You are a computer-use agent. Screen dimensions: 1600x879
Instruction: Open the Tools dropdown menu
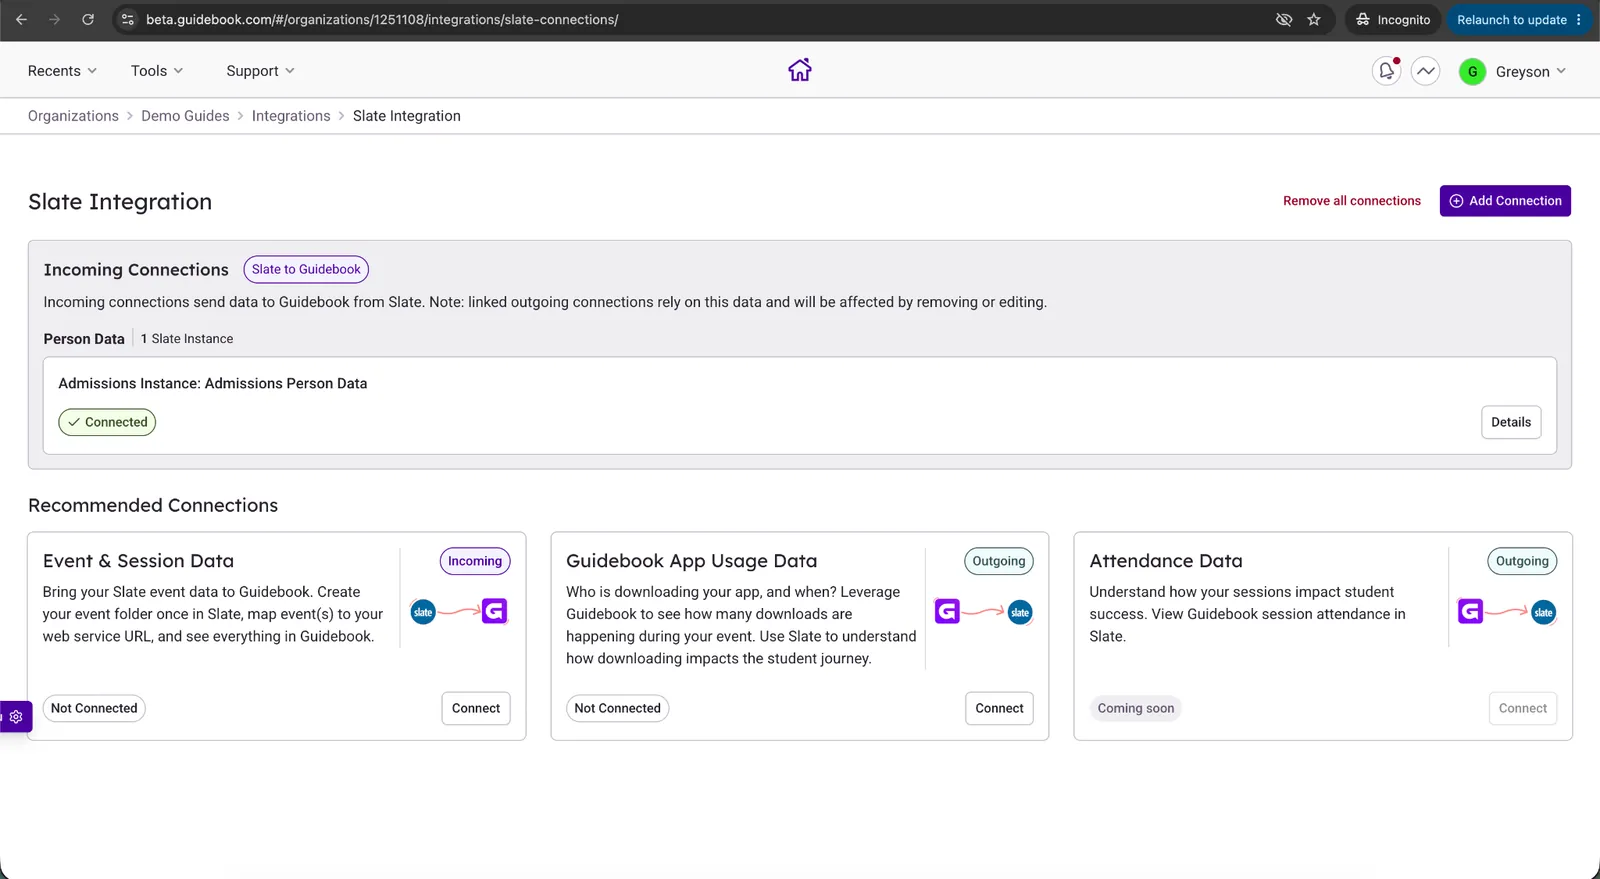point(157,71)
